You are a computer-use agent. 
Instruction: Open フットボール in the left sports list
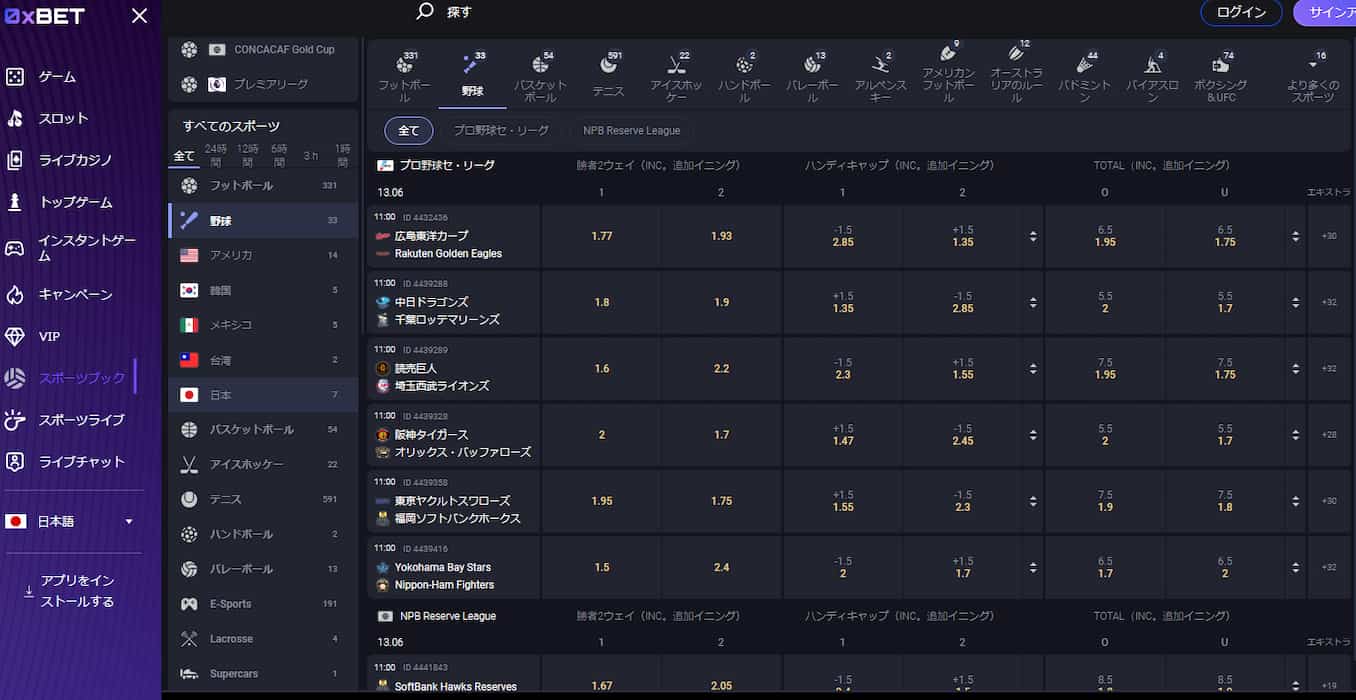[263, 185]
